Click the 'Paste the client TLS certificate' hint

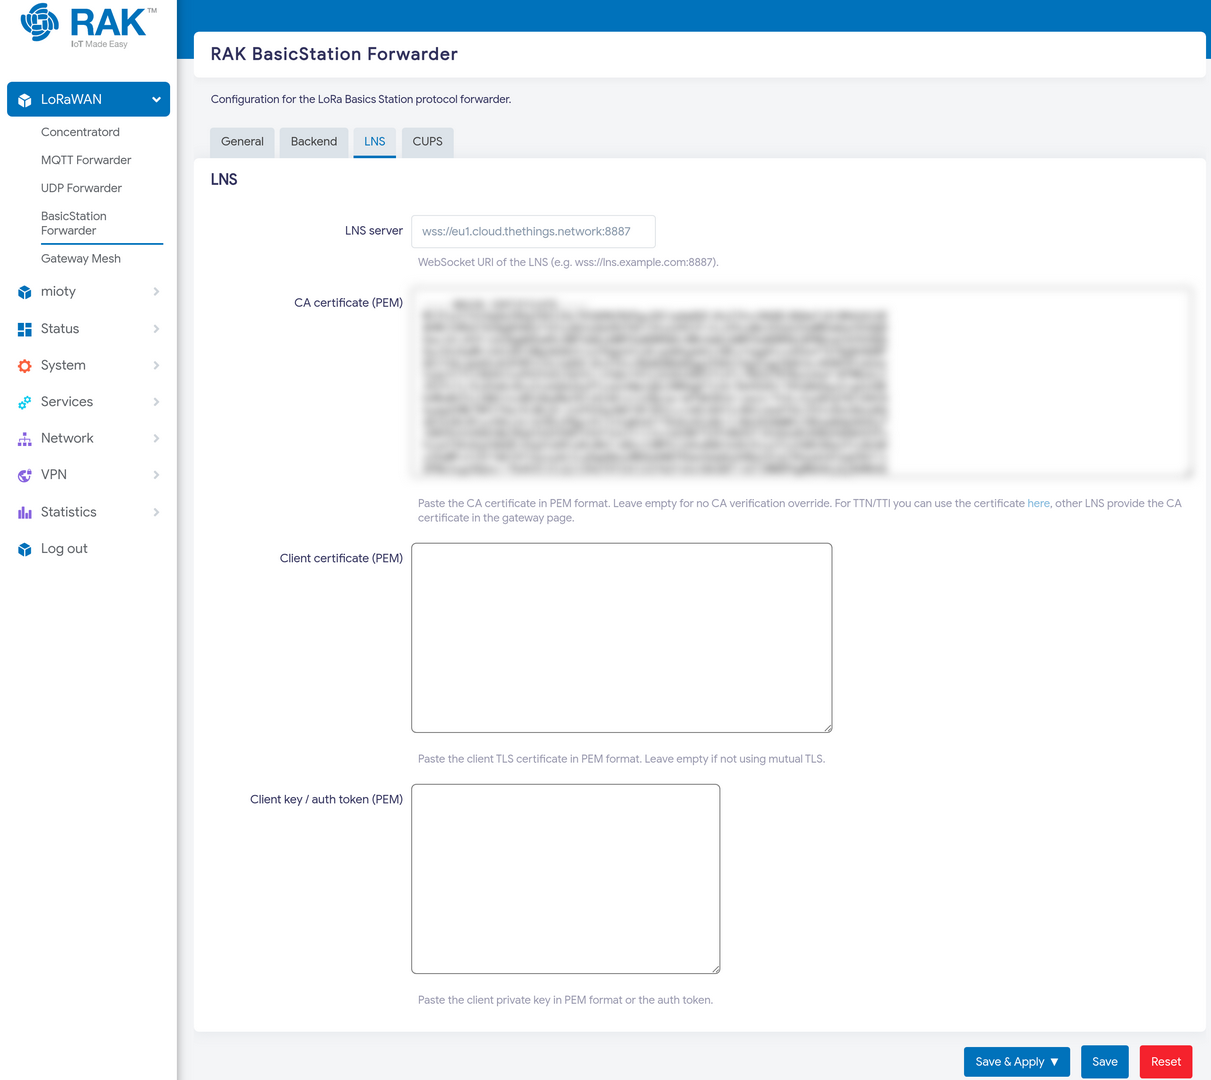621,759
